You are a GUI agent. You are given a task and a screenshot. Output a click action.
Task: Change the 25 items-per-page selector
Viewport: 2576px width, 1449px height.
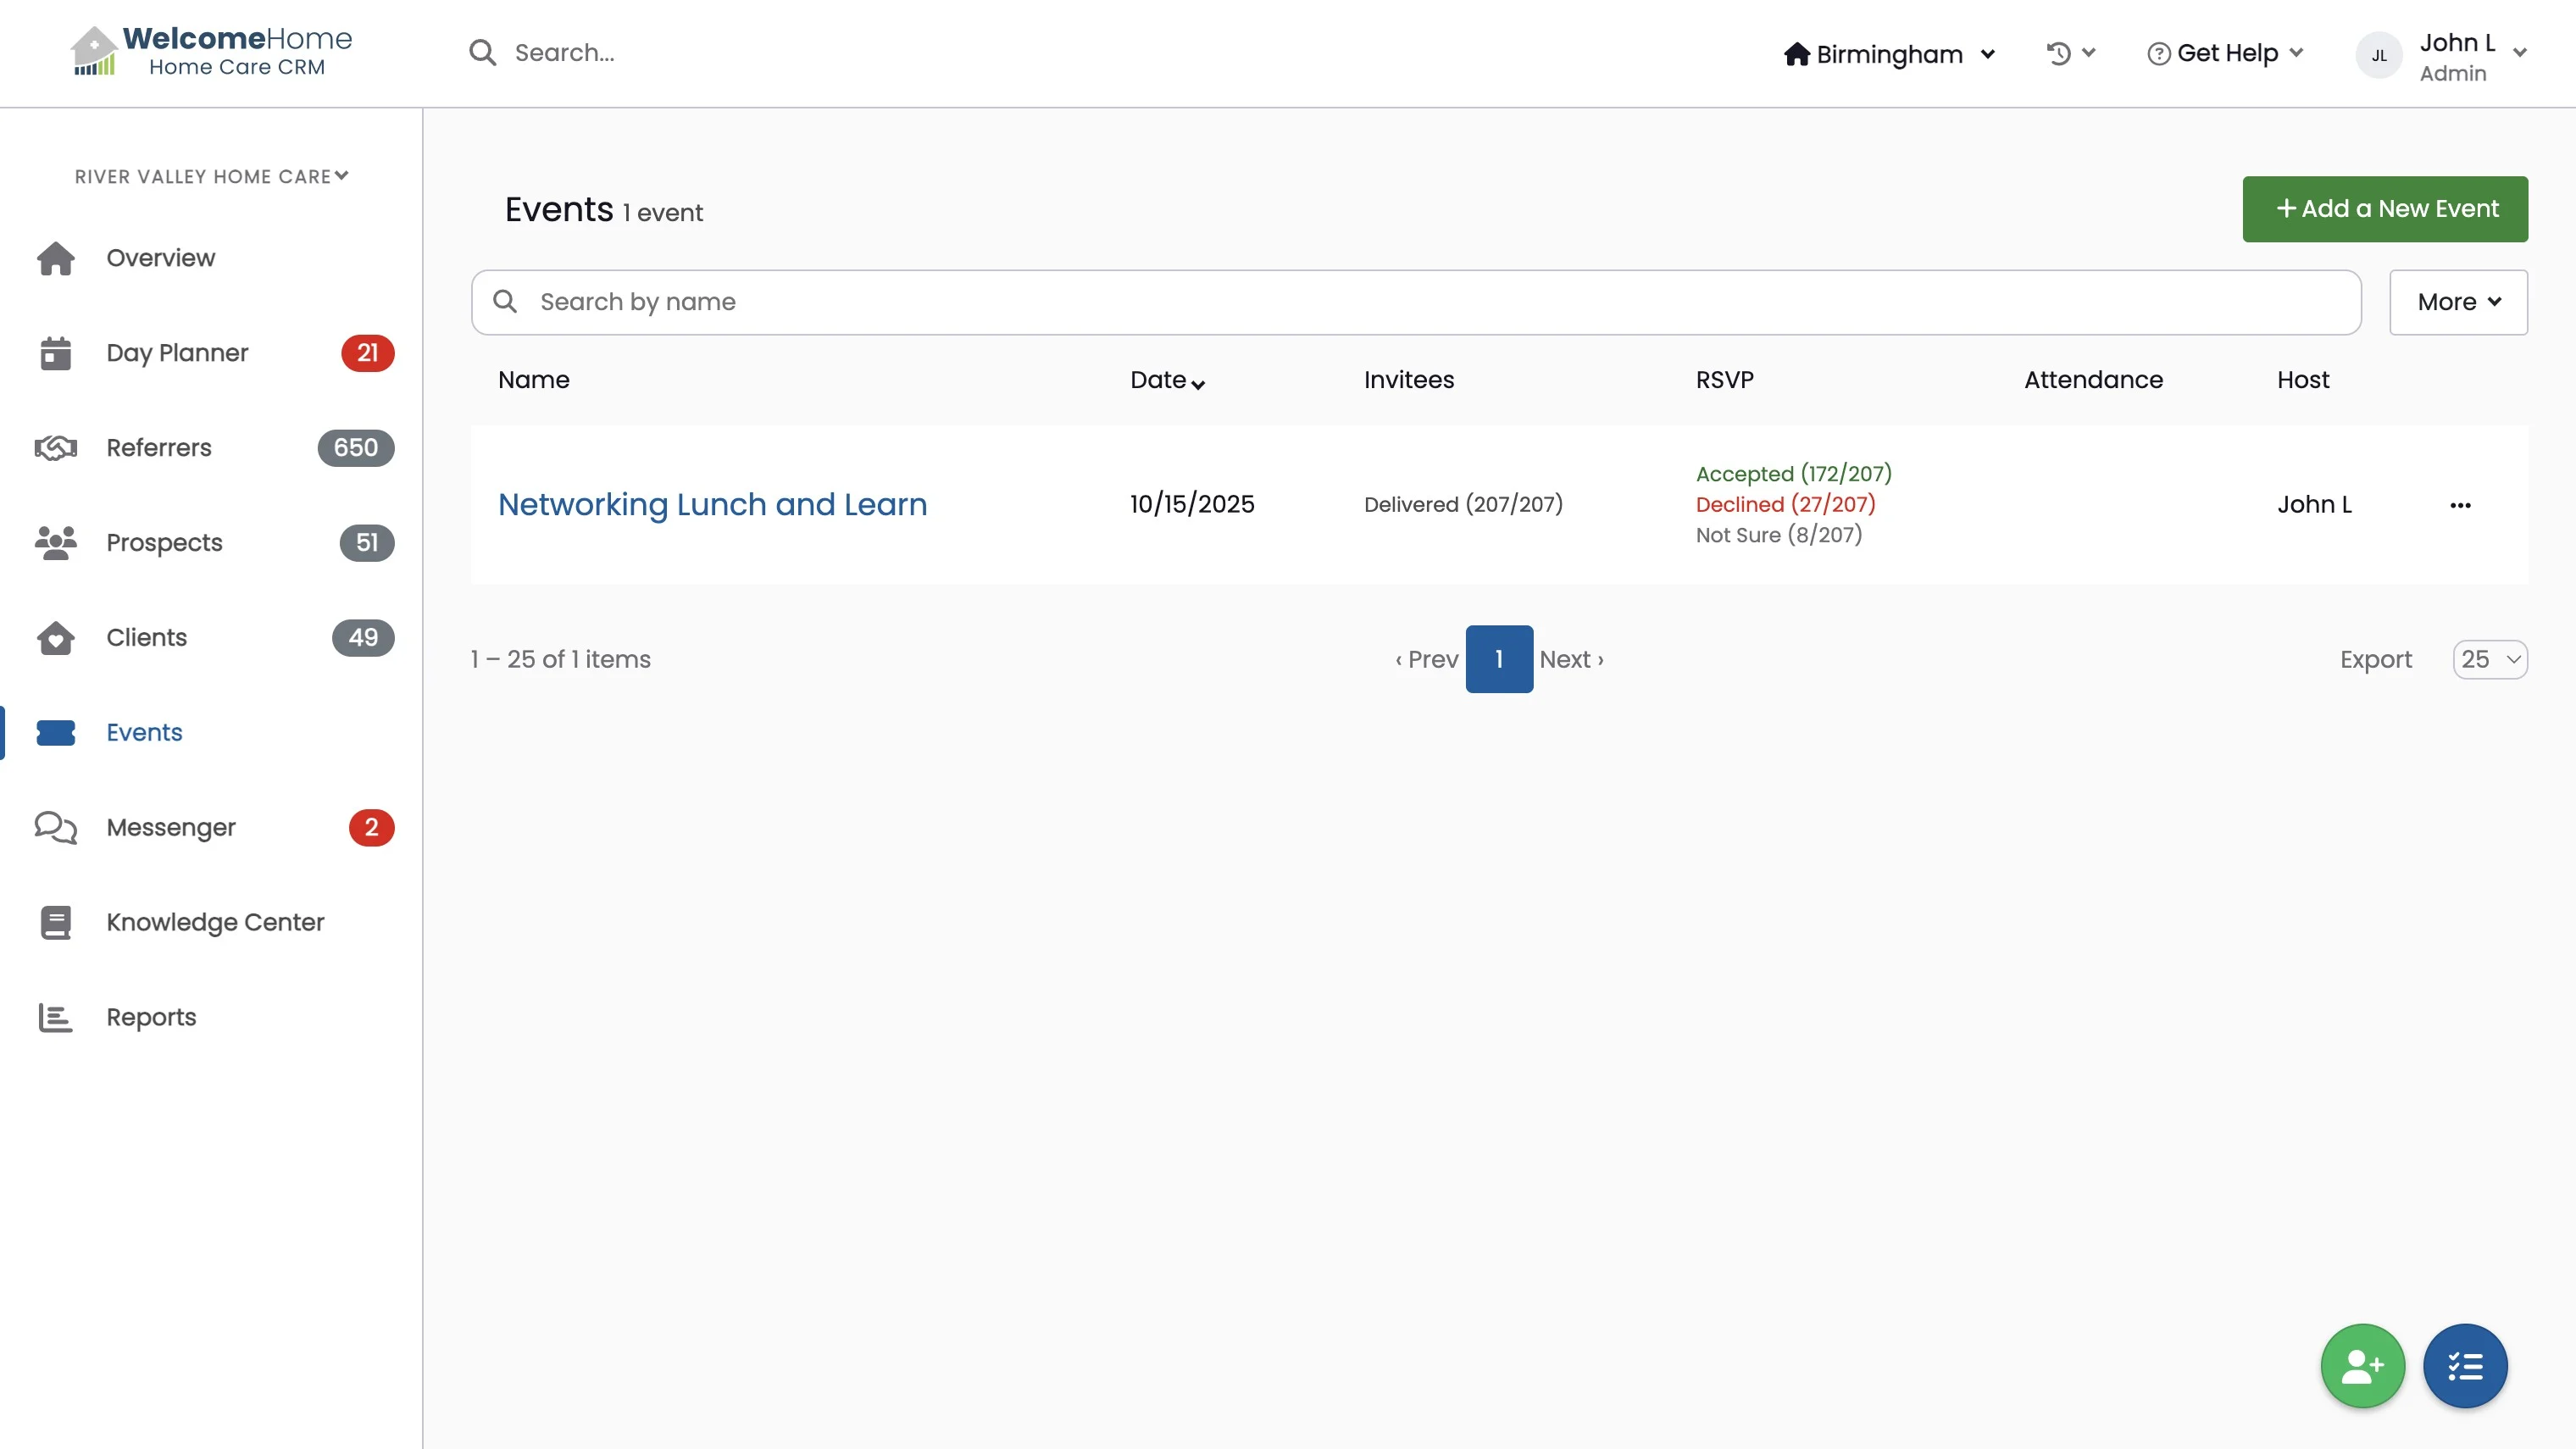pyautogui.click(x=2489, y=660)
